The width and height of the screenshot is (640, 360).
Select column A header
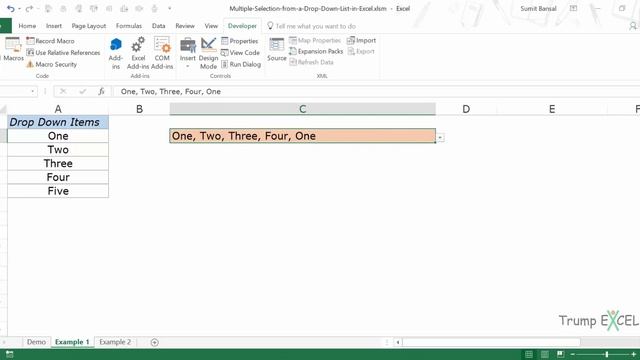58,109
